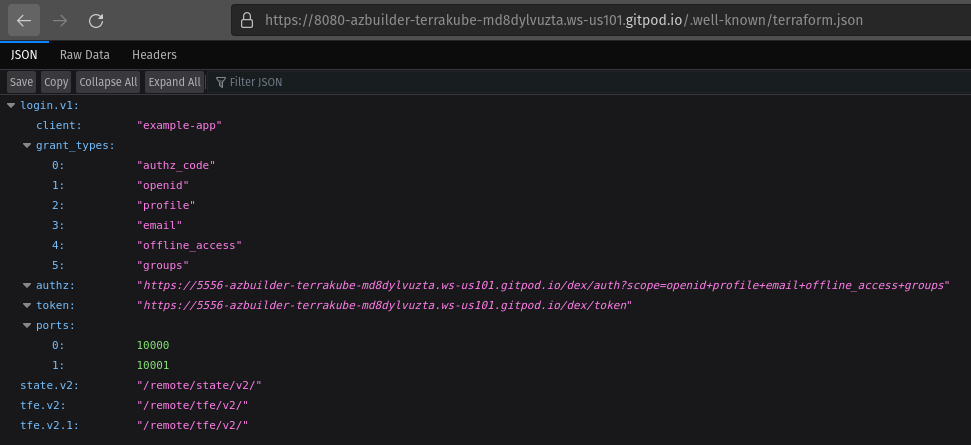
Task: Select the client key label
Action: click(x=59, y=125)
